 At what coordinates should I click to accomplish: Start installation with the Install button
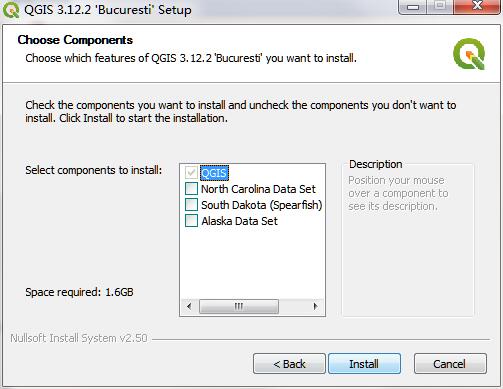(364, 364)
